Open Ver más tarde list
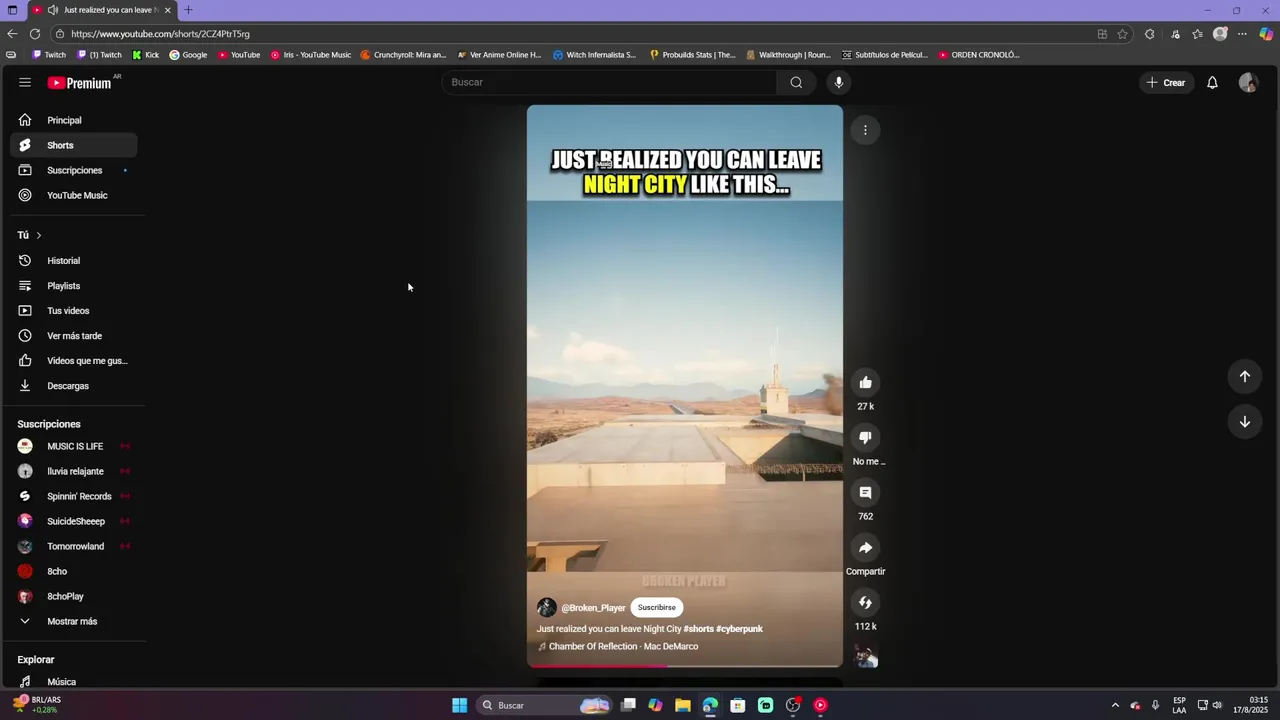This screenshot has height=720, width=1280. [x=73, y=336]
